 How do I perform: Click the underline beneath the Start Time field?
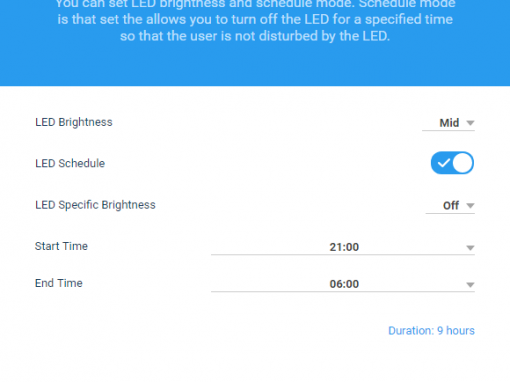tap(343, 255)
